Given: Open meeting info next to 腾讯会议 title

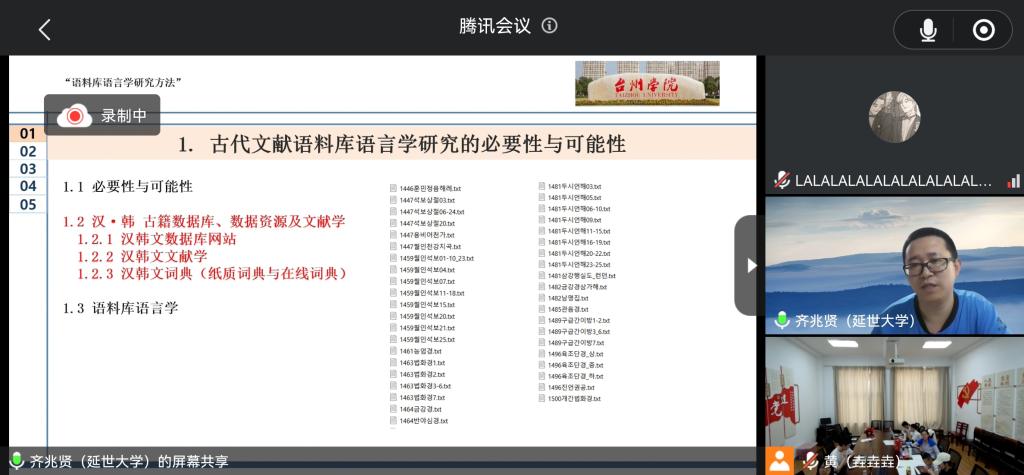Looking at the screenshot, I should (549, 27).
